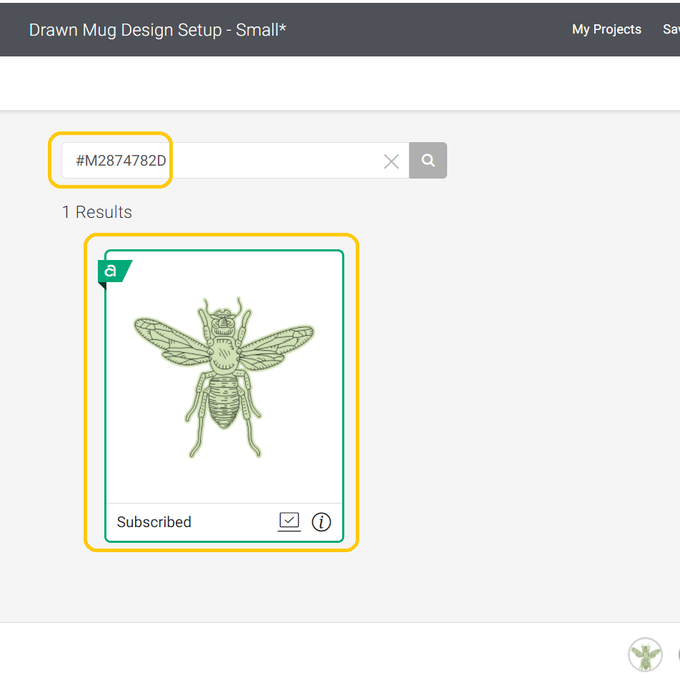Click the bee's head in the illustration
680x680 pixels.
(x=223, y=320)
